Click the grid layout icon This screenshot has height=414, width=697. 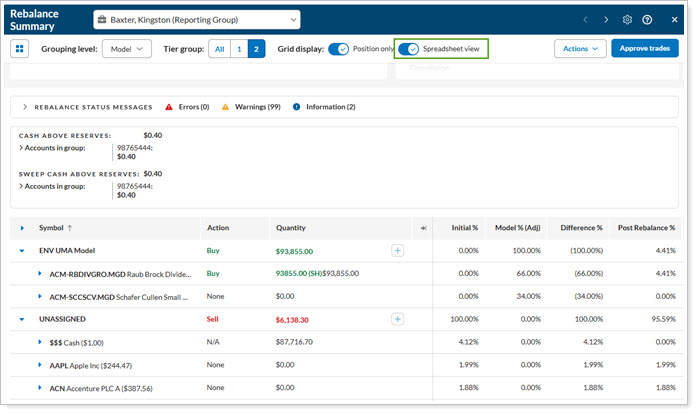coord(20,49)
